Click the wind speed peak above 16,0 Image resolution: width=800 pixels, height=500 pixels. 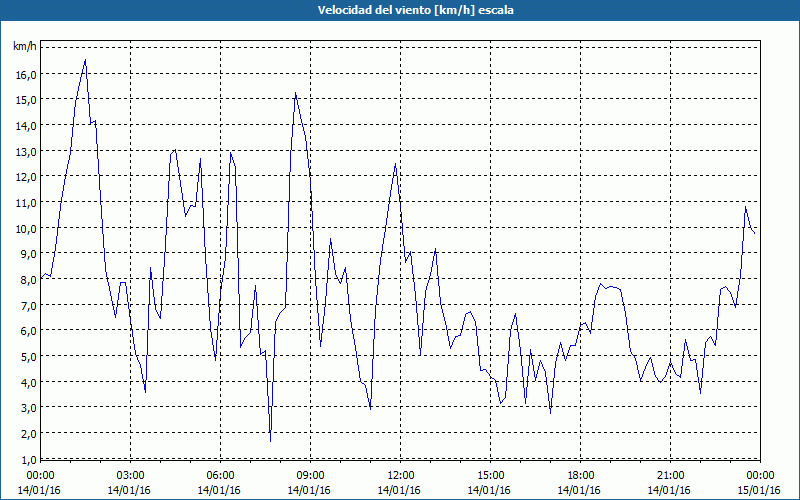click(x=85, y=60)
